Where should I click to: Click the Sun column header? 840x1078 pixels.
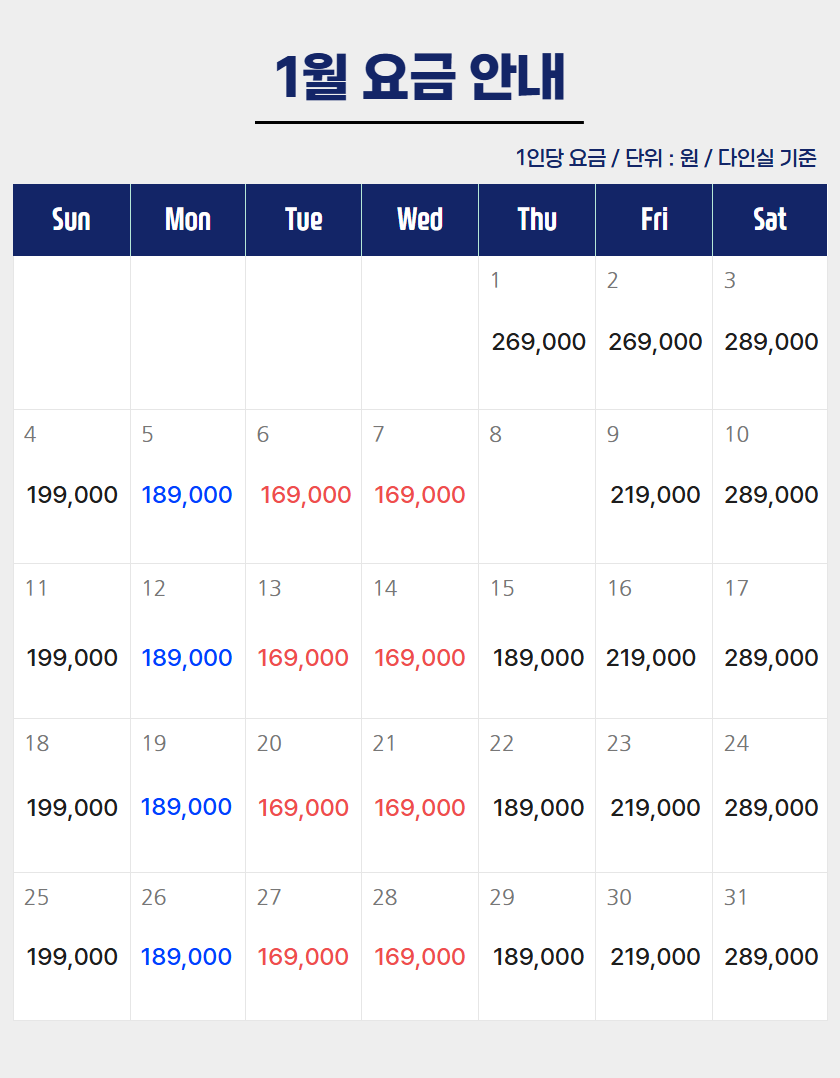pyautogui.click(x=71, y=220)
